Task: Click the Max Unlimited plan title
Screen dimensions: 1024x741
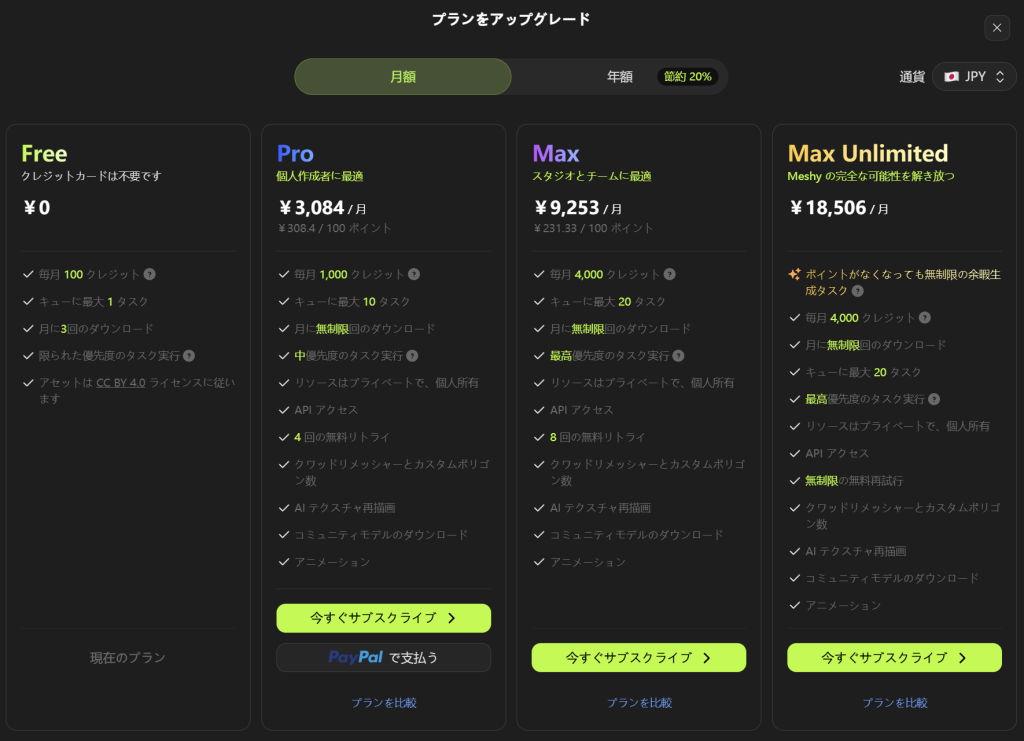Action: [x=867, y=153]
